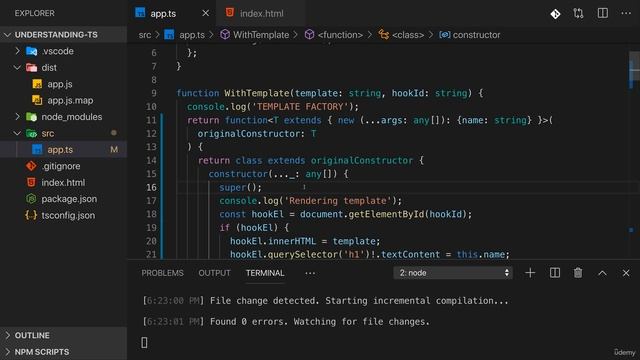Open the package.json file

69,199
